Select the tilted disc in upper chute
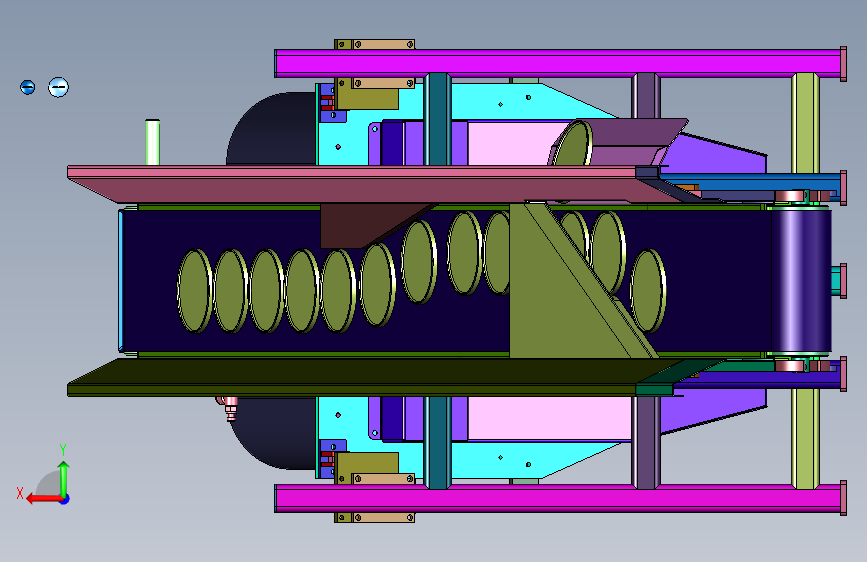867x562 pixels. point(573,143)
